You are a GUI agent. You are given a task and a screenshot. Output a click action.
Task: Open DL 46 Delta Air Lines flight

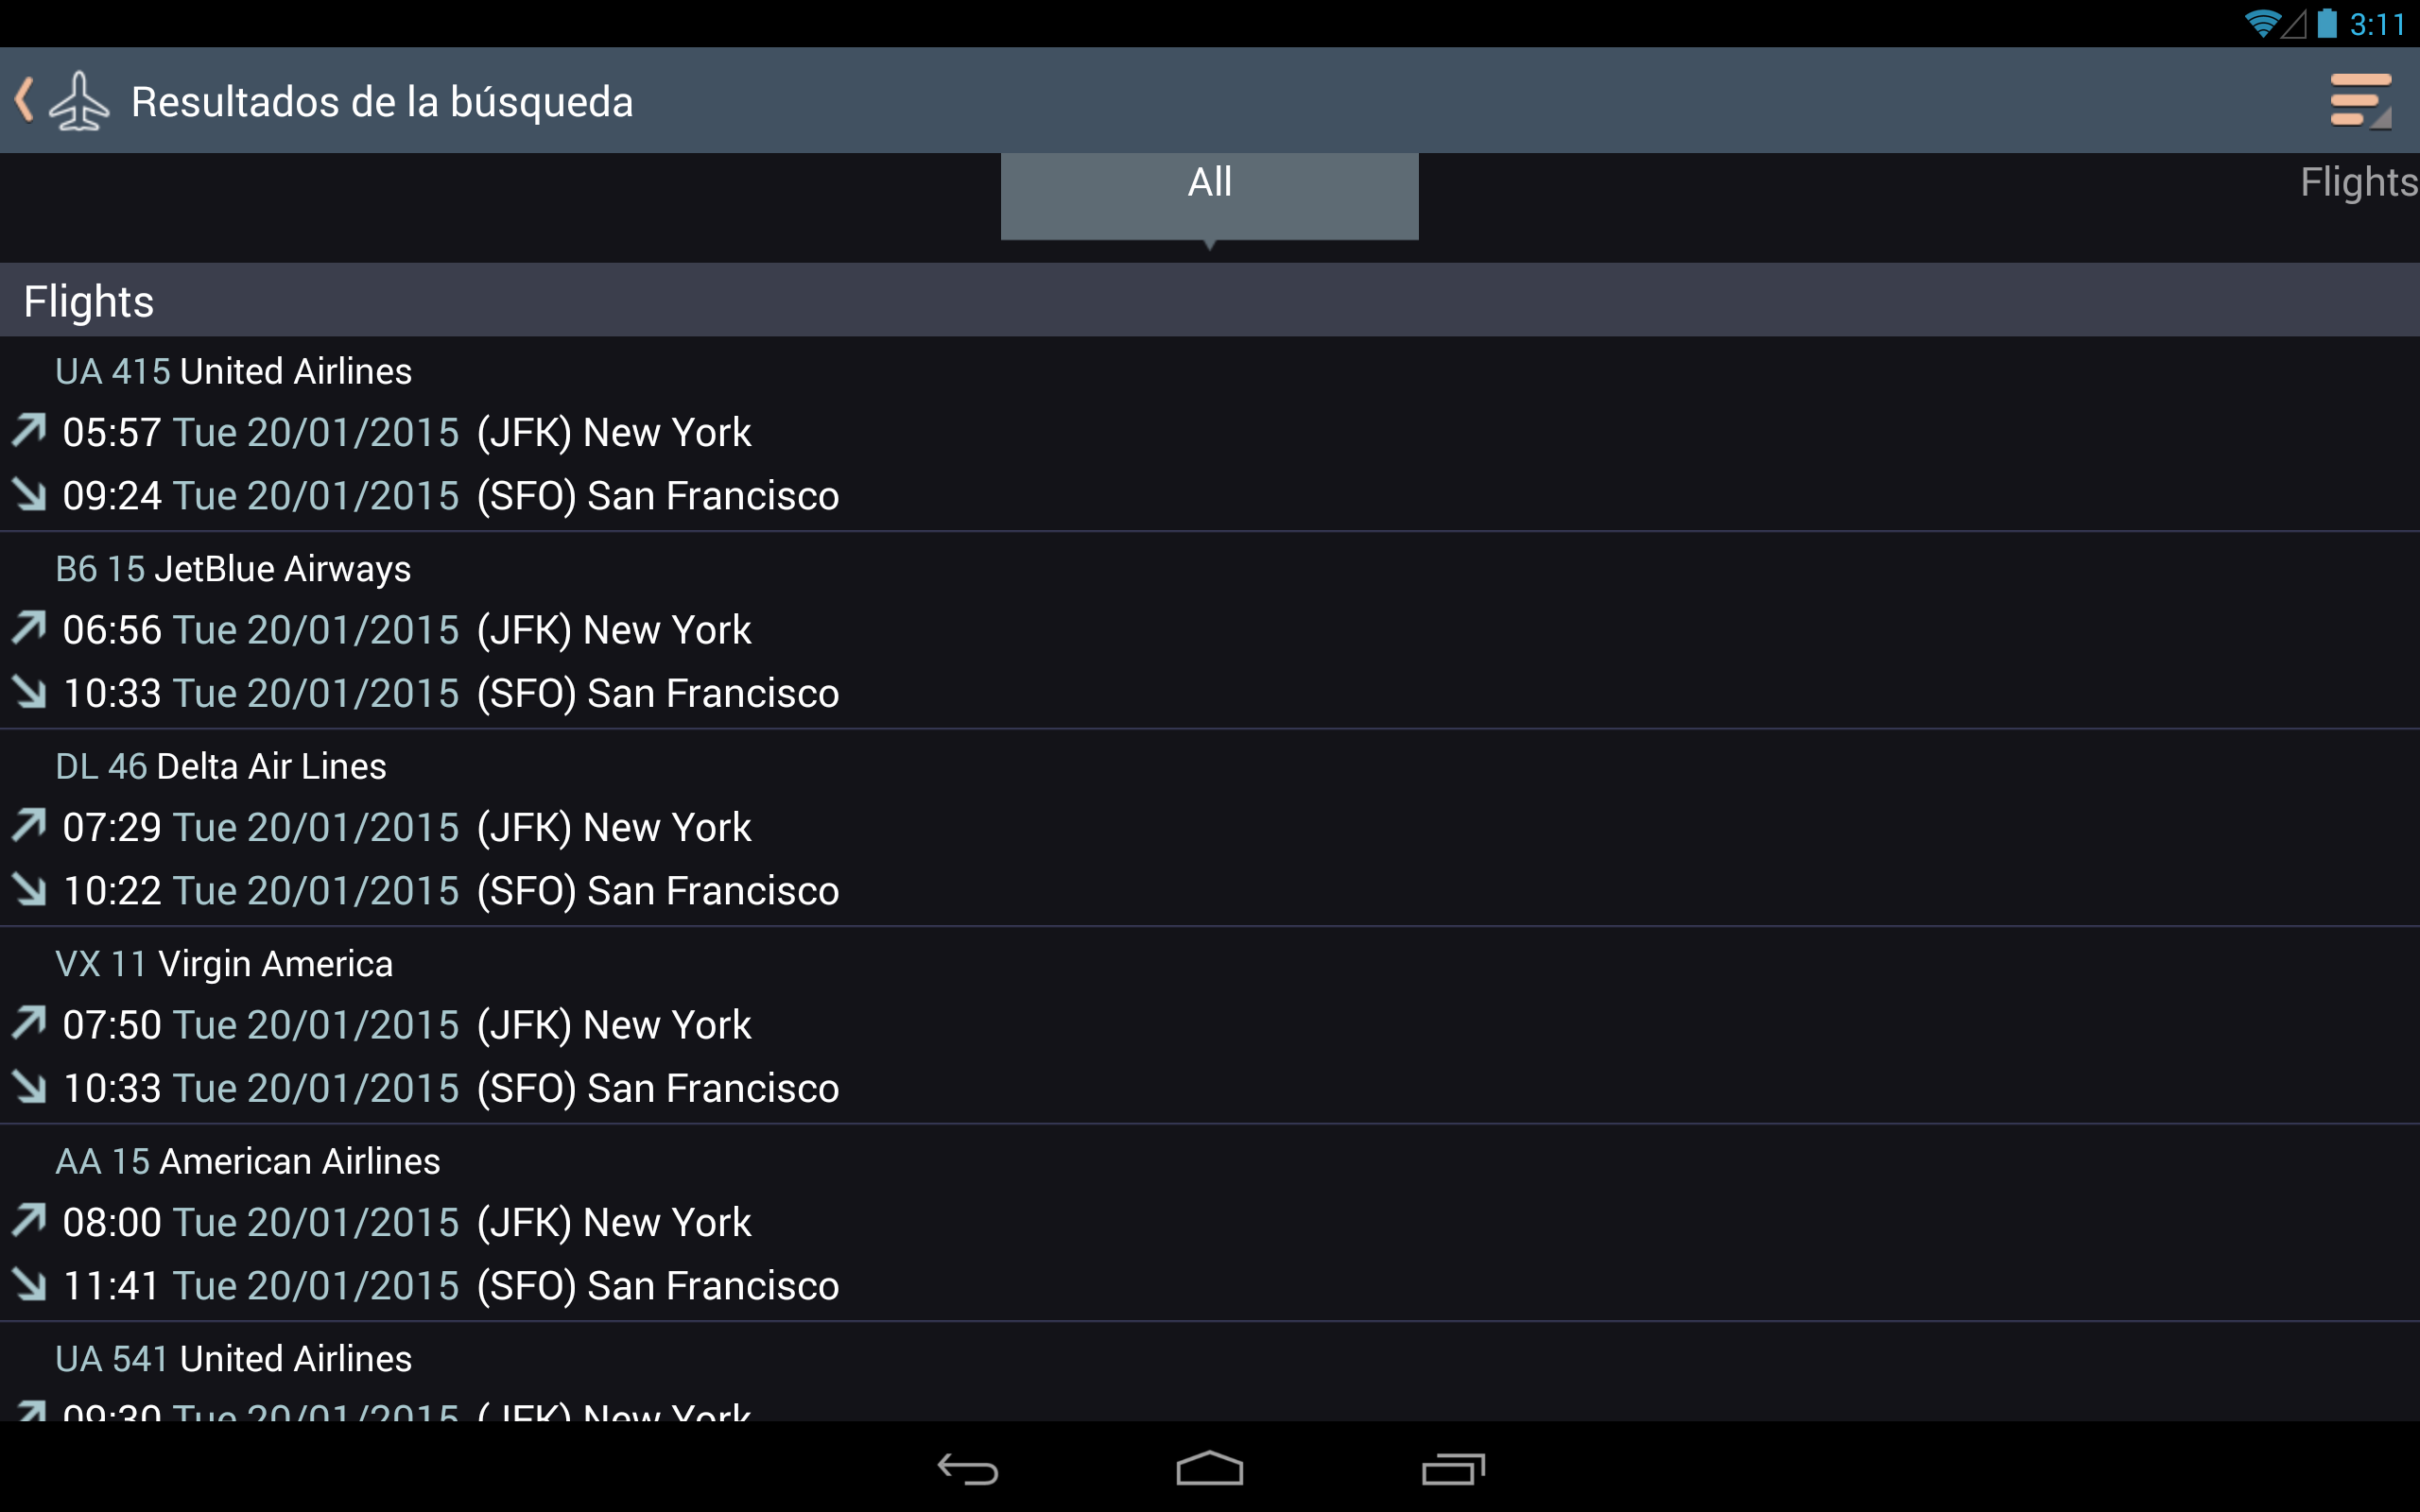(x=1210, y=828)
